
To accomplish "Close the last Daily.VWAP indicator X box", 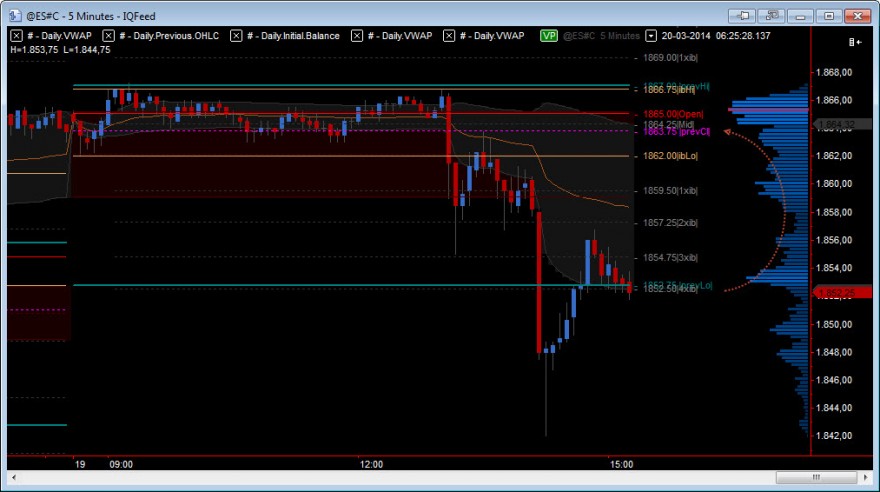I will 448,35.
